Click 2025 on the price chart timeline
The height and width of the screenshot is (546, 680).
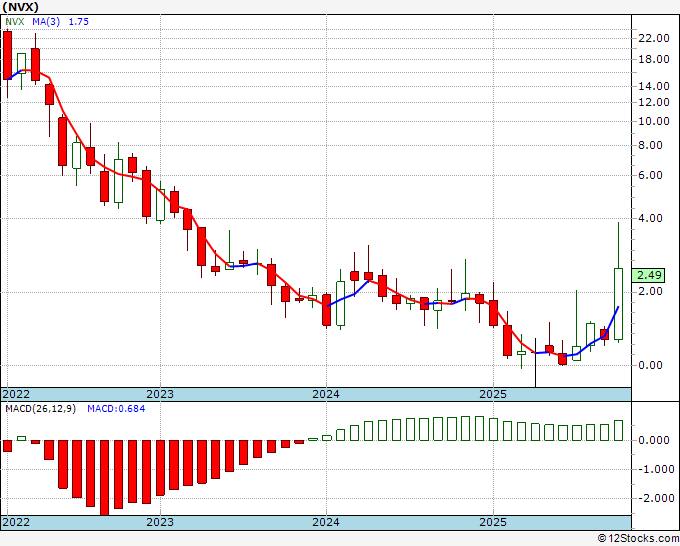(x=493, y=394)
